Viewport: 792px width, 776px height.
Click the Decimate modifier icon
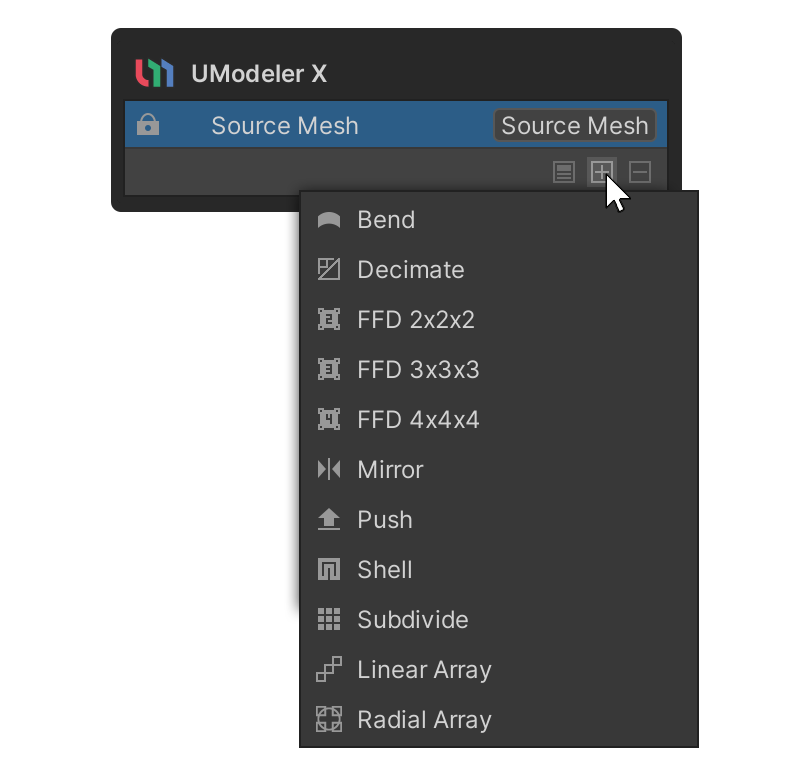329,269
